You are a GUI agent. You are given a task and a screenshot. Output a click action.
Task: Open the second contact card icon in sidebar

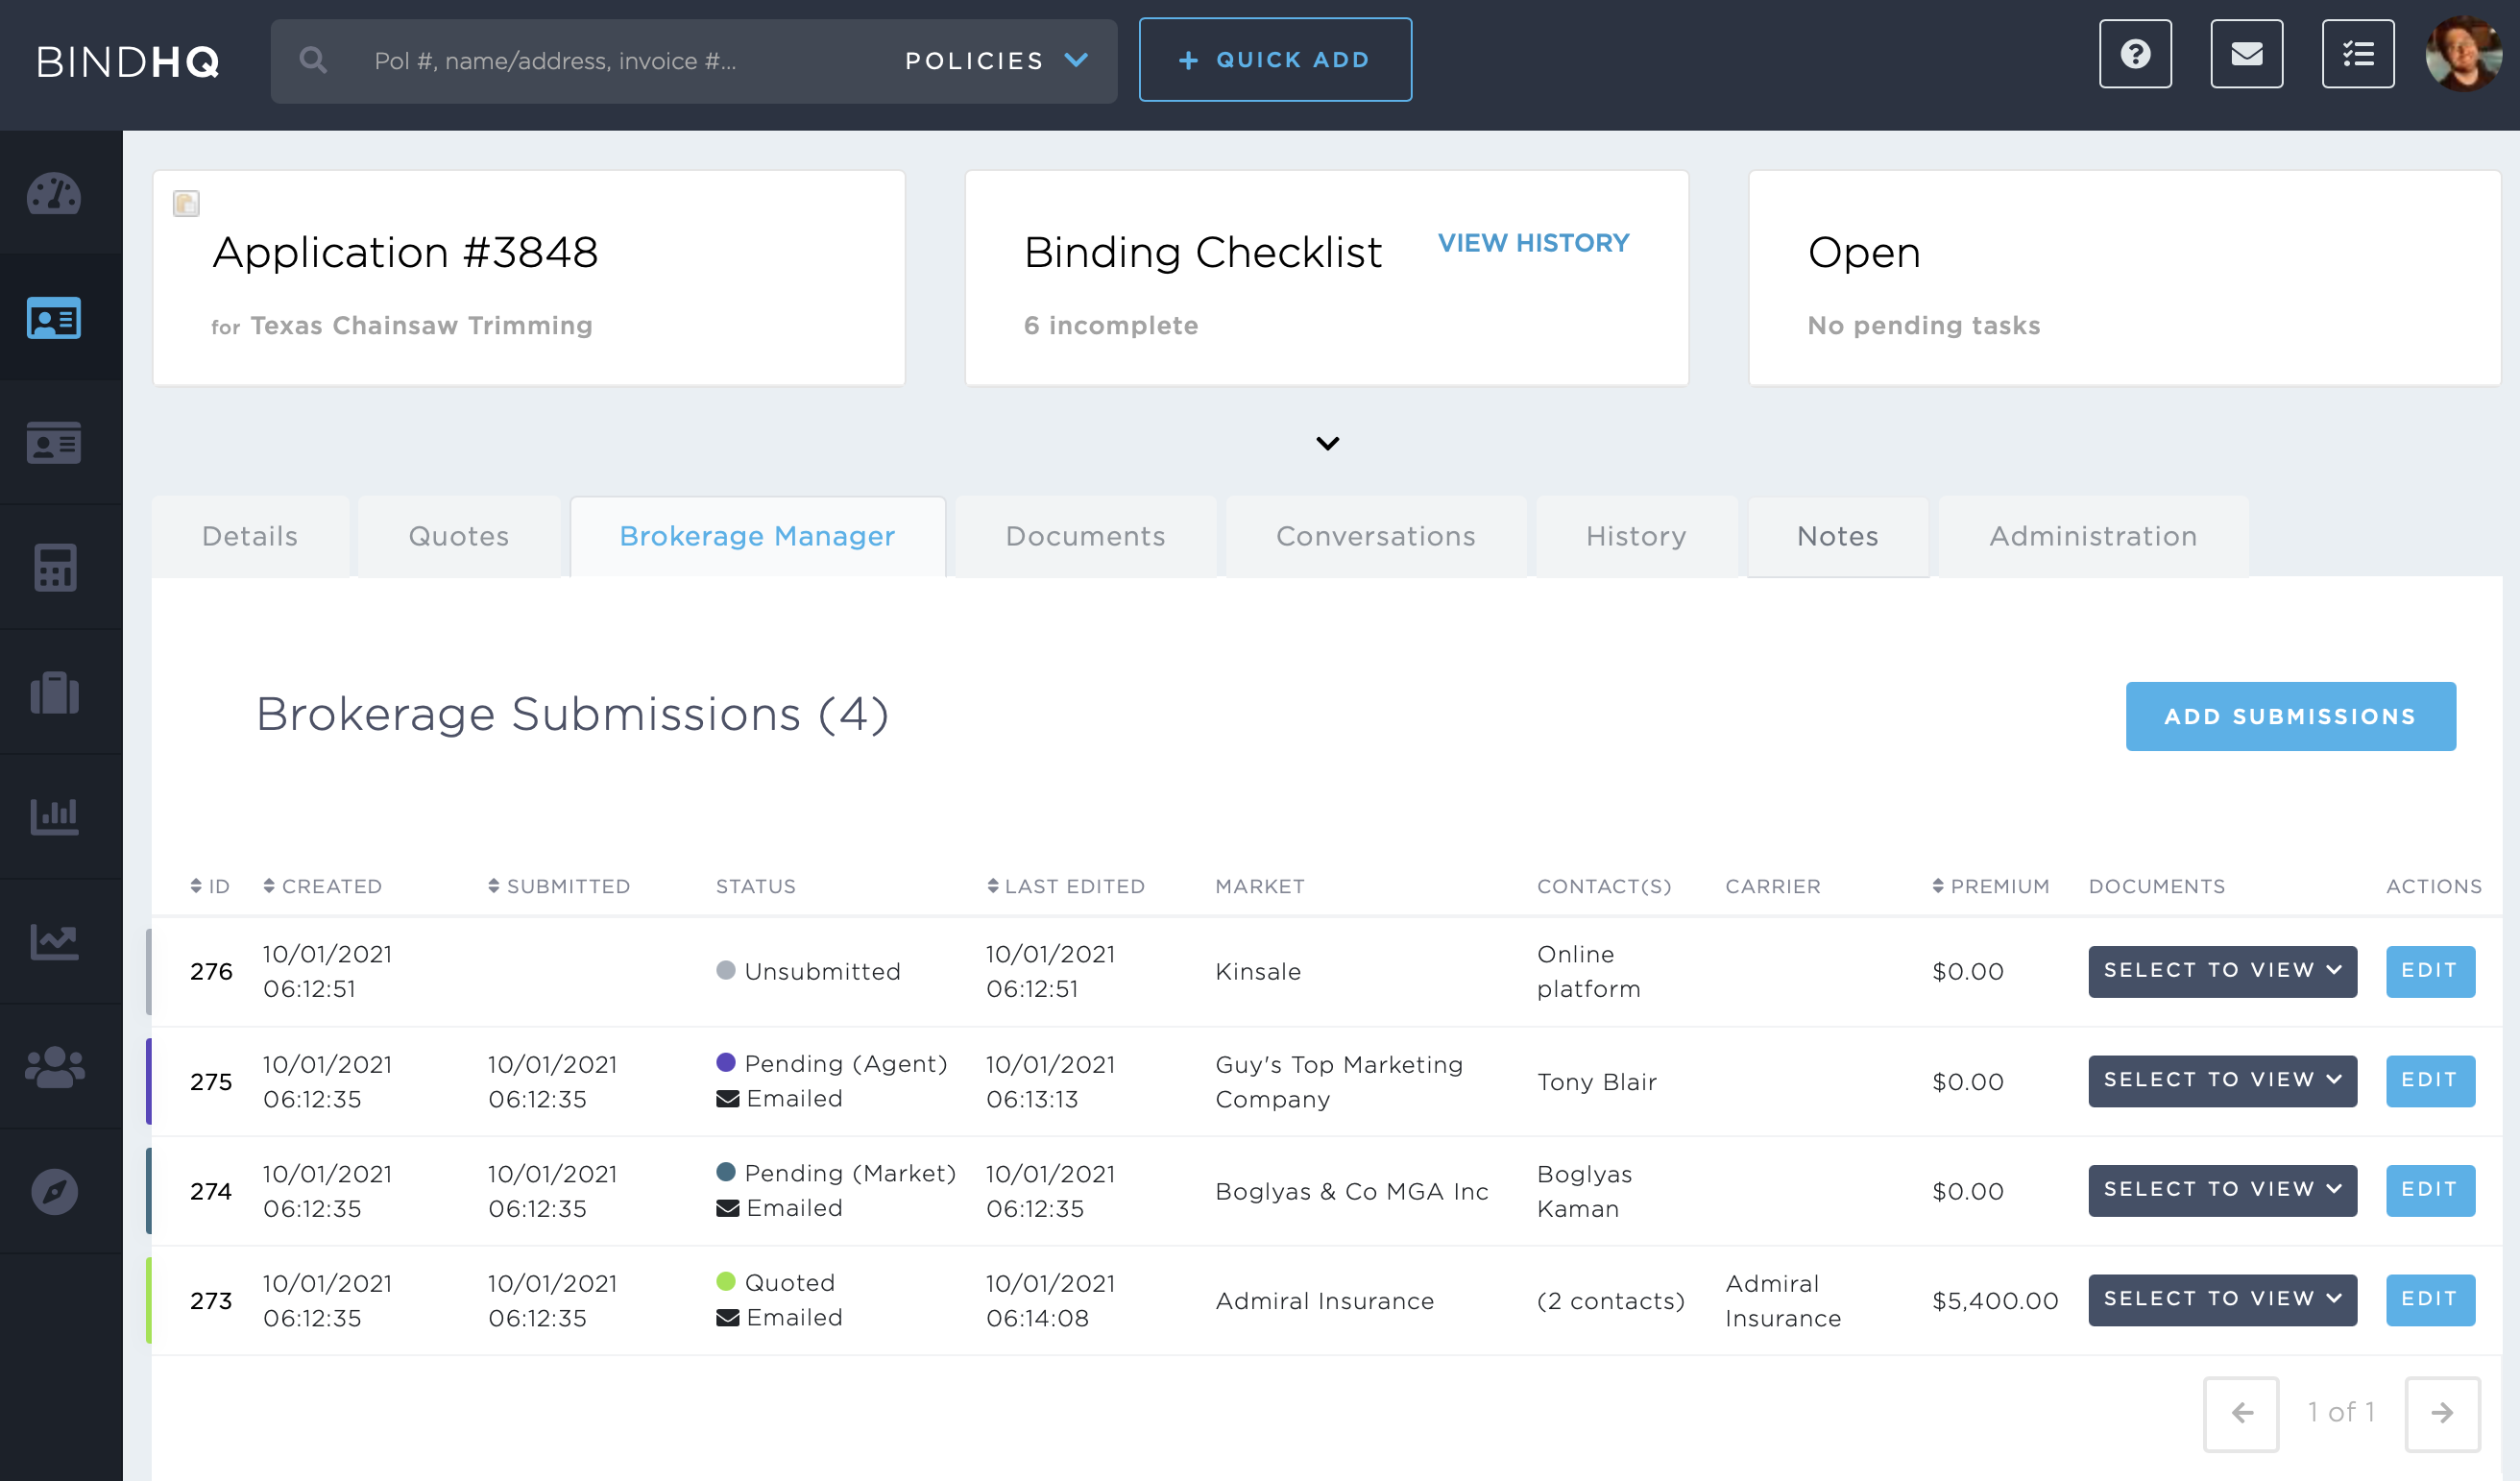coord(54,443)
